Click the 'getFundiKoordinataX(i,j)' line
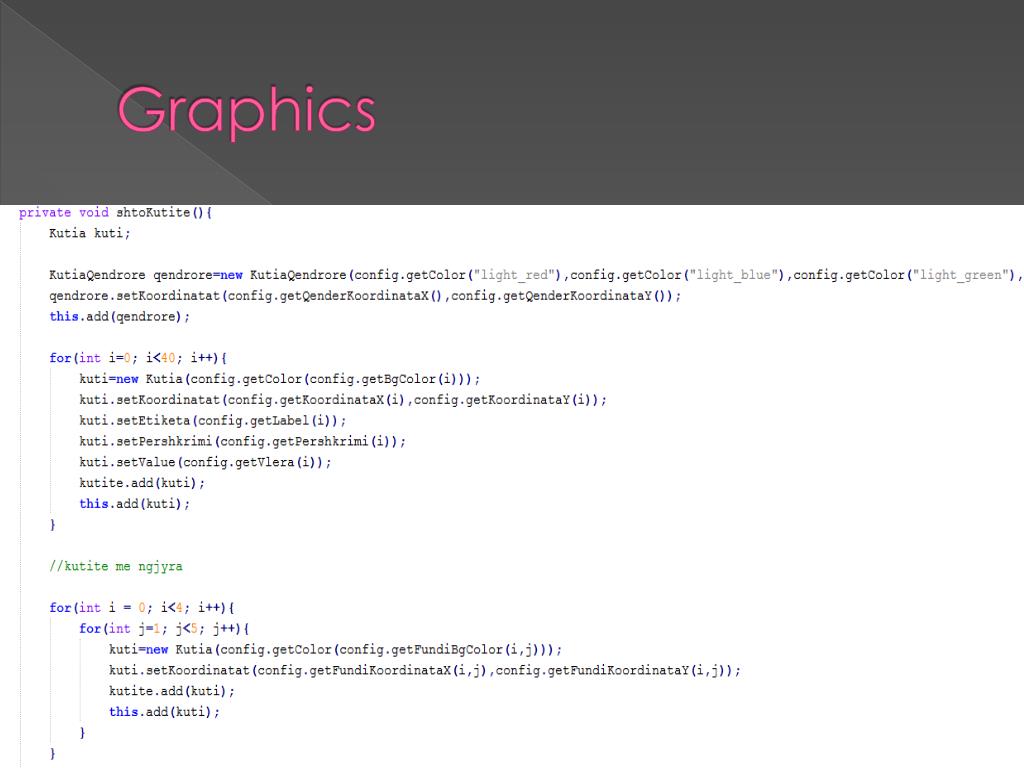The height and width of the screenshot is (768, 1024). 424,671
